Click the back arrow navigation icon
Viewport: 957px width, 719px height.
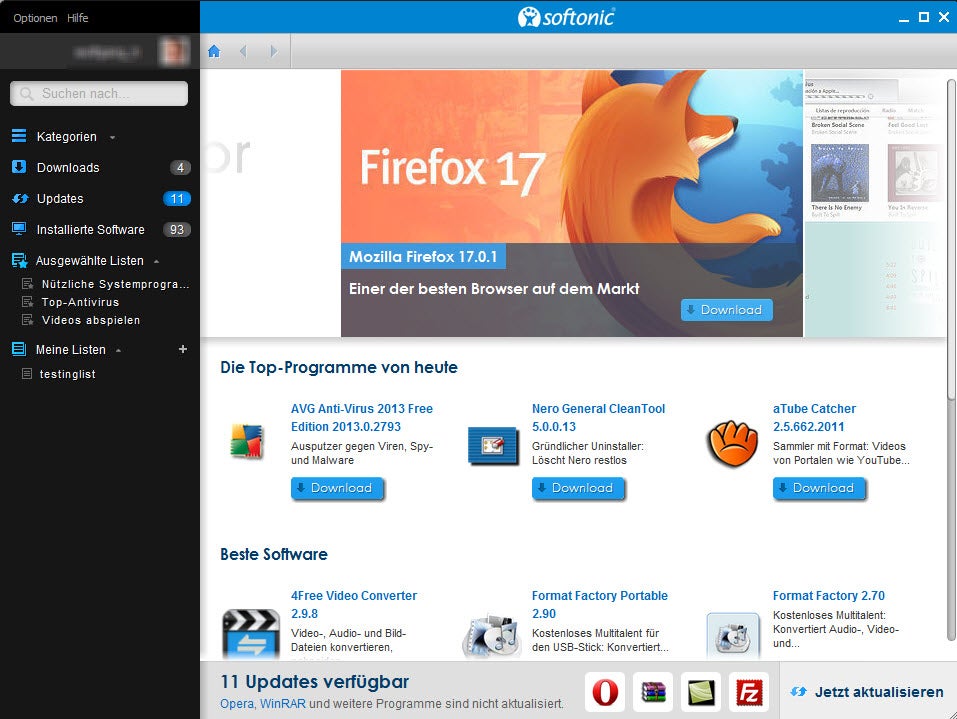tap(243, 51)
